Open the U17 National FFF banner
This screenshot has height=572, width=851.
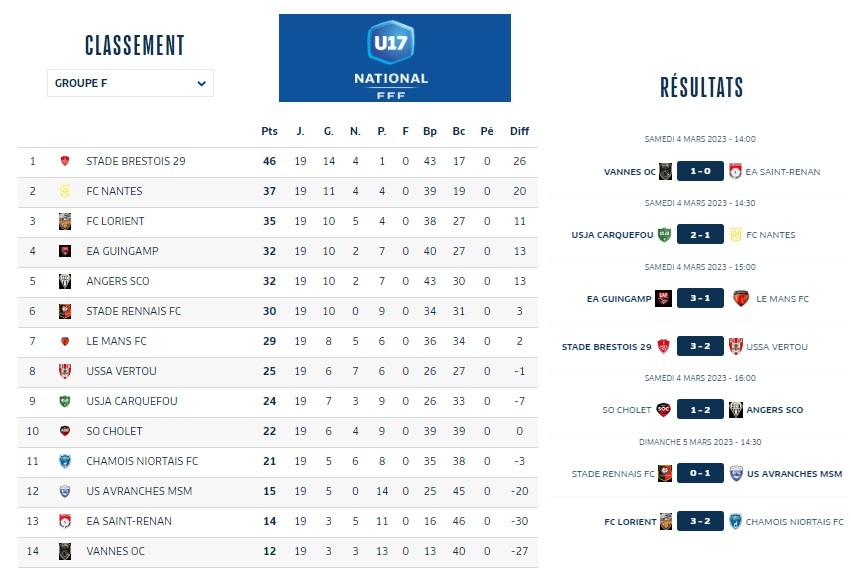[x=395, y=58]
